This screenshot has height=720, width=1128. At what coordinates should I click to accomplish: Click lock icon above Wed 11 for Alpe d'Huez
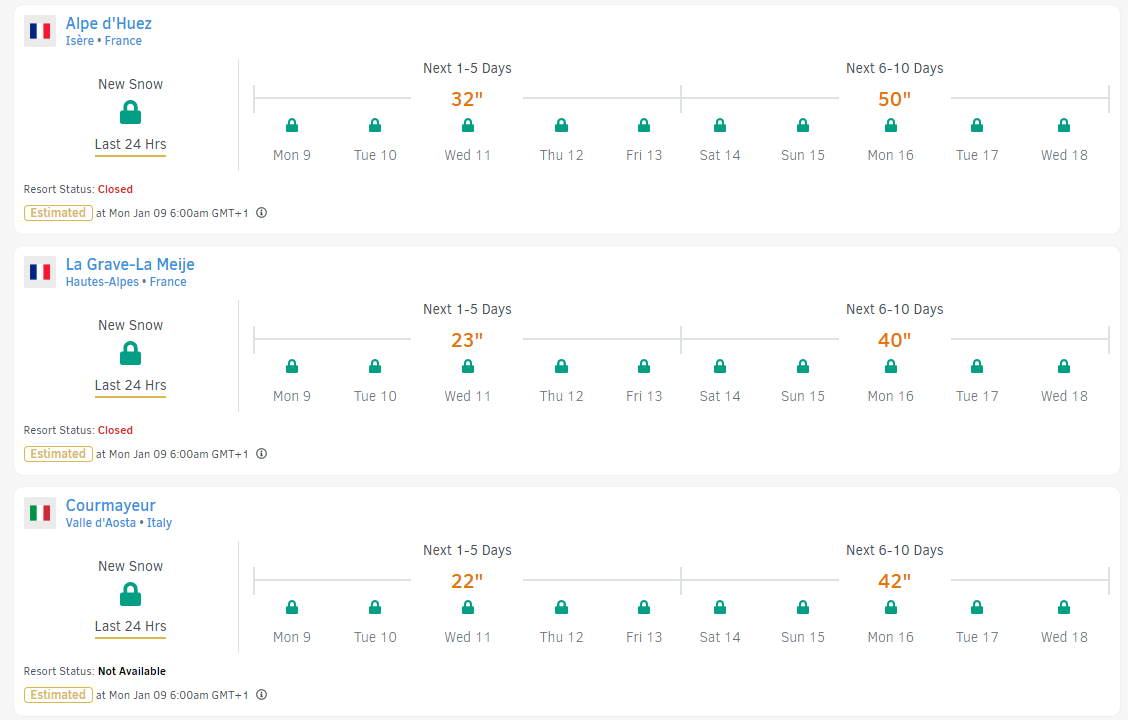pyautogui.click(x=468, y=126)
